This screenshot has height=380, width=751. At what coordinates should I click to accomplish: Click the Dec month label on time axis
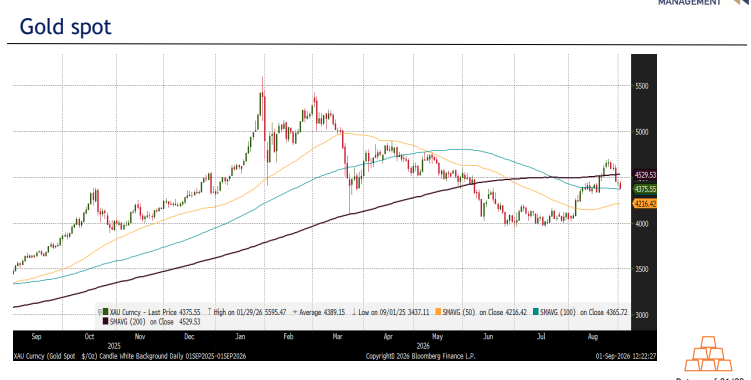190,336
